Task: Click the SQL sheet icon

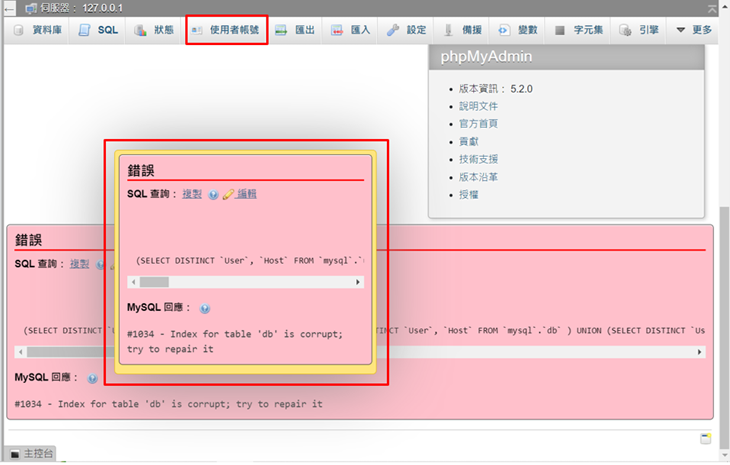Action: point(84,30)
